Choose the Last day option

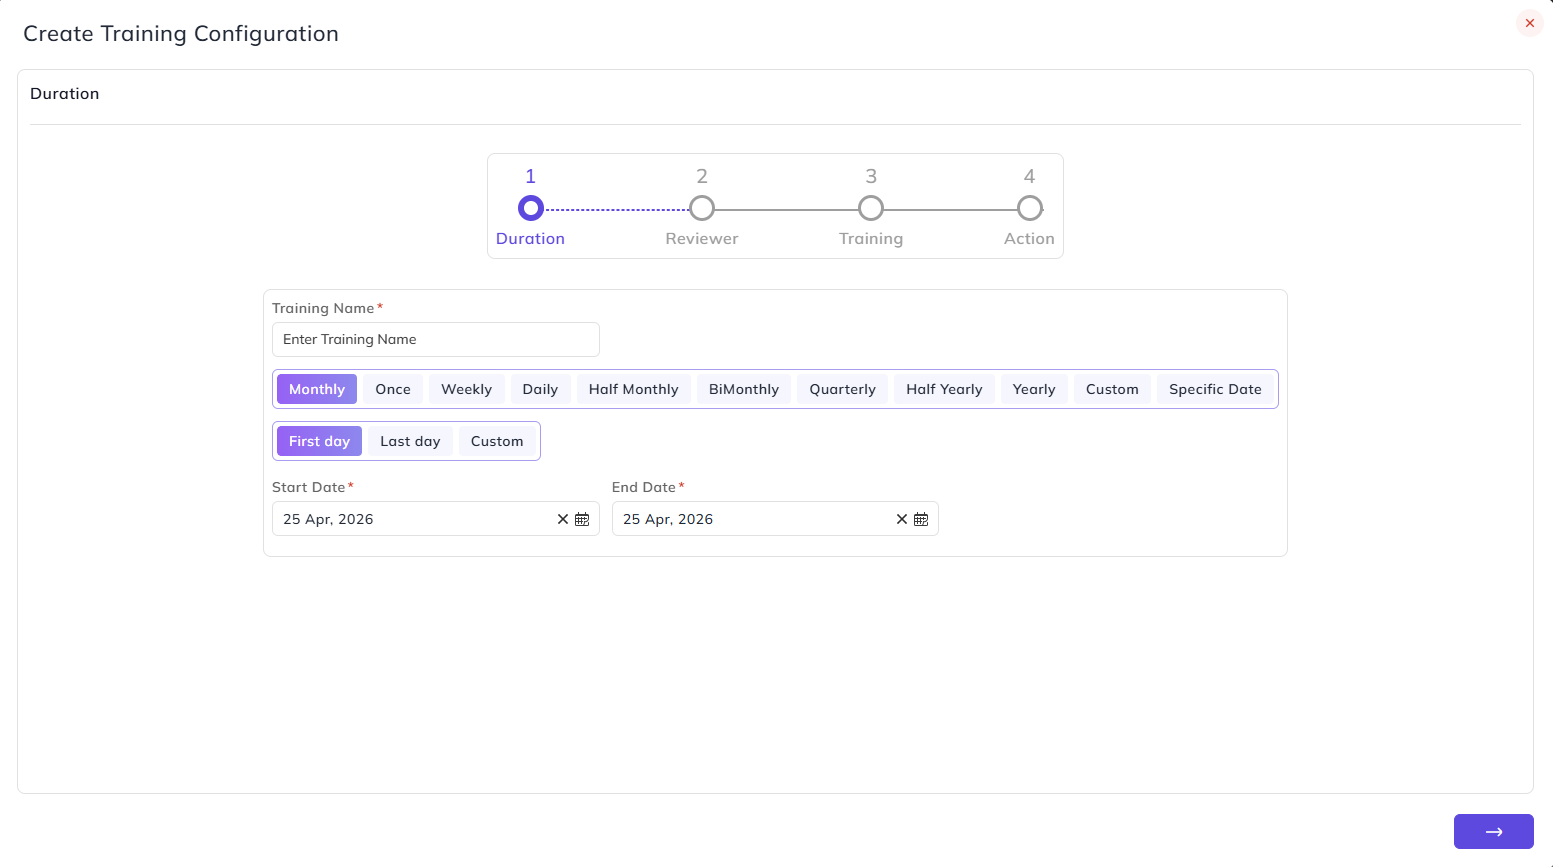click(x=410, y=441)
